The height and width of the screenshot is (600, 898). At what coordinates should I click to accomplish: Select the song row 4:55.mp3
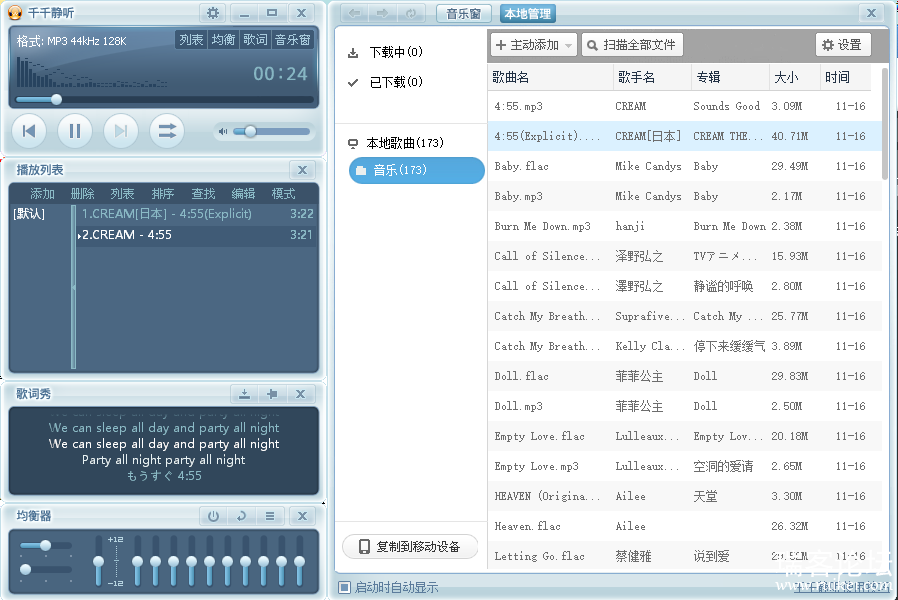click(684, 106)
